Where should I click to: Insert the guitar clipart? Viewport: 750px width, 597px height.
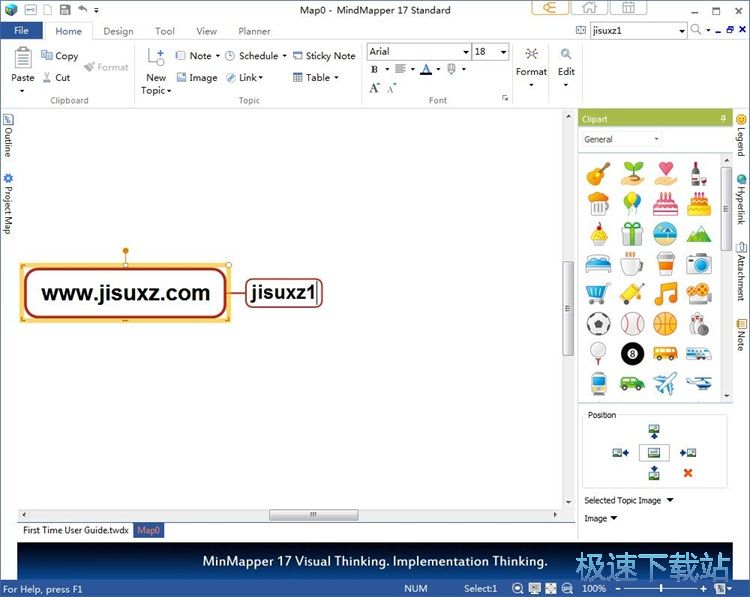tap(598, 173)
